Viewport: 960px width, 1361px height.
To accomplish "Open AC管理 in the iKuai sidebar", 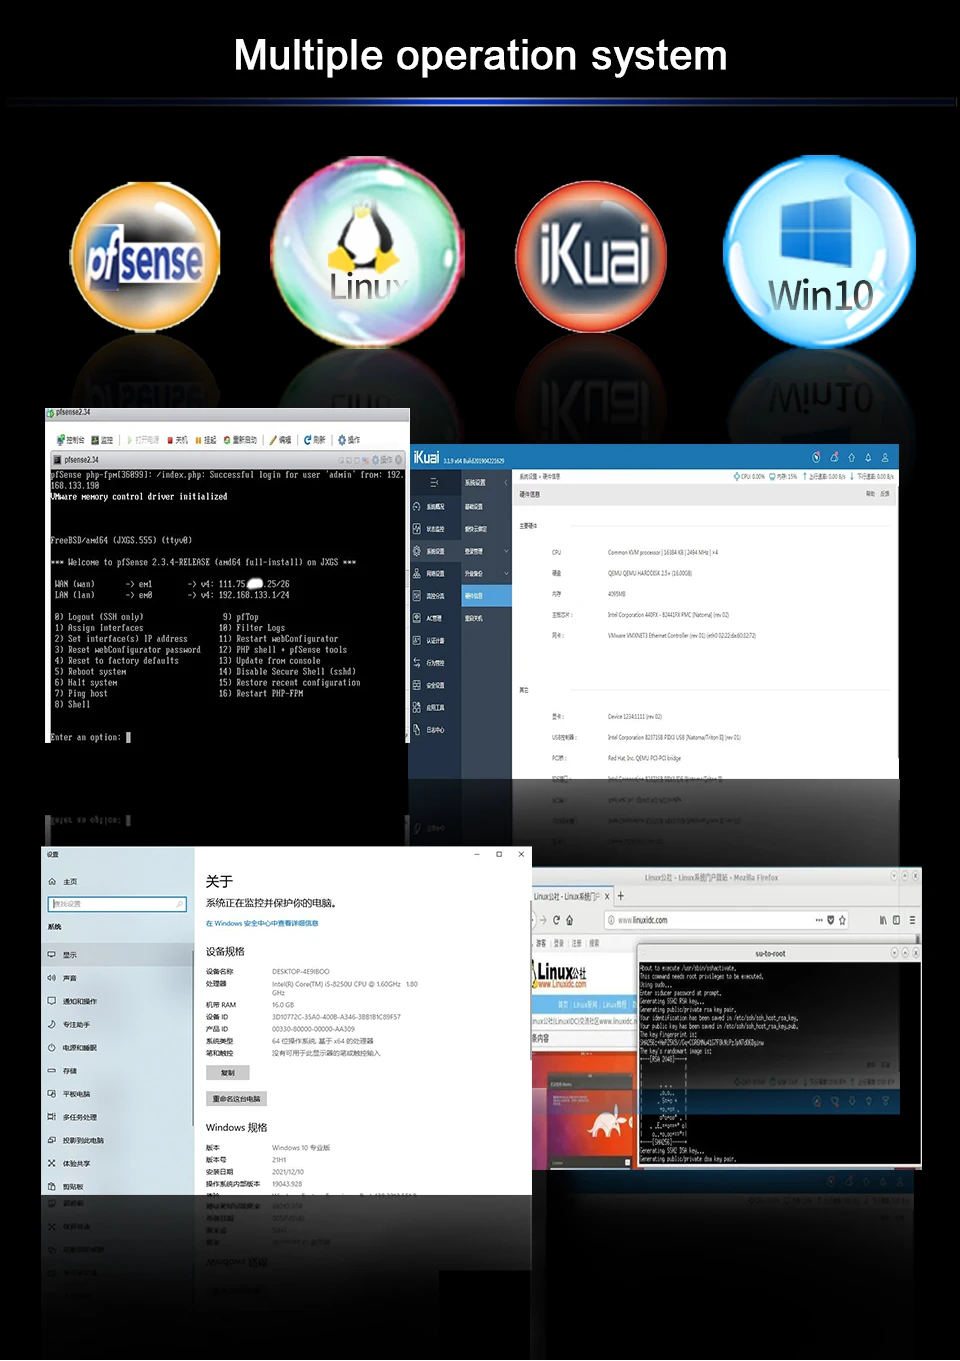I will (x=435, y=618).
